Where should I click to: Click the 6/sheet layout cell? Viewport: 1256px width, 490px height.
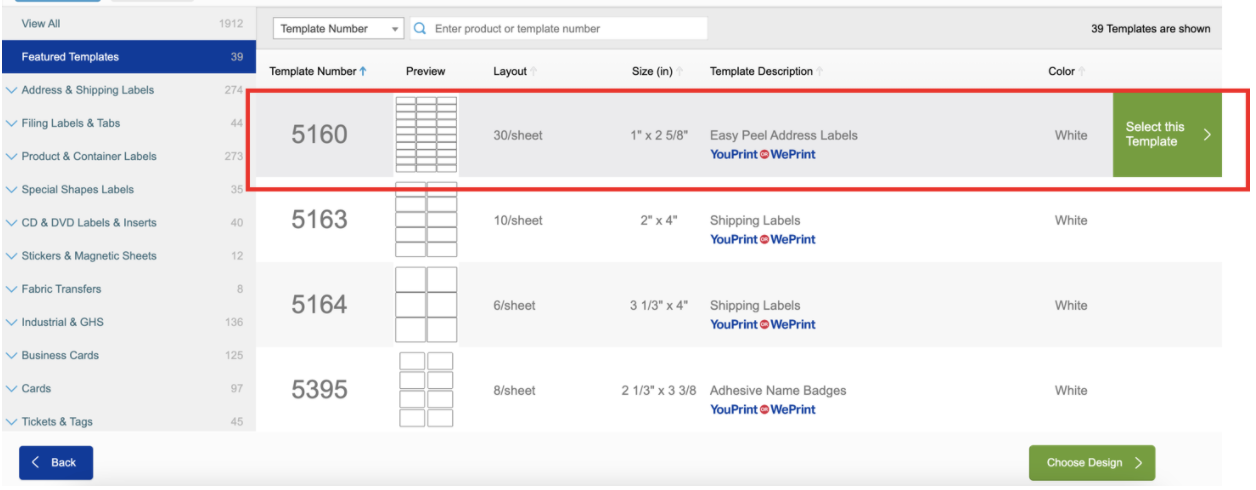coord(514,305)
